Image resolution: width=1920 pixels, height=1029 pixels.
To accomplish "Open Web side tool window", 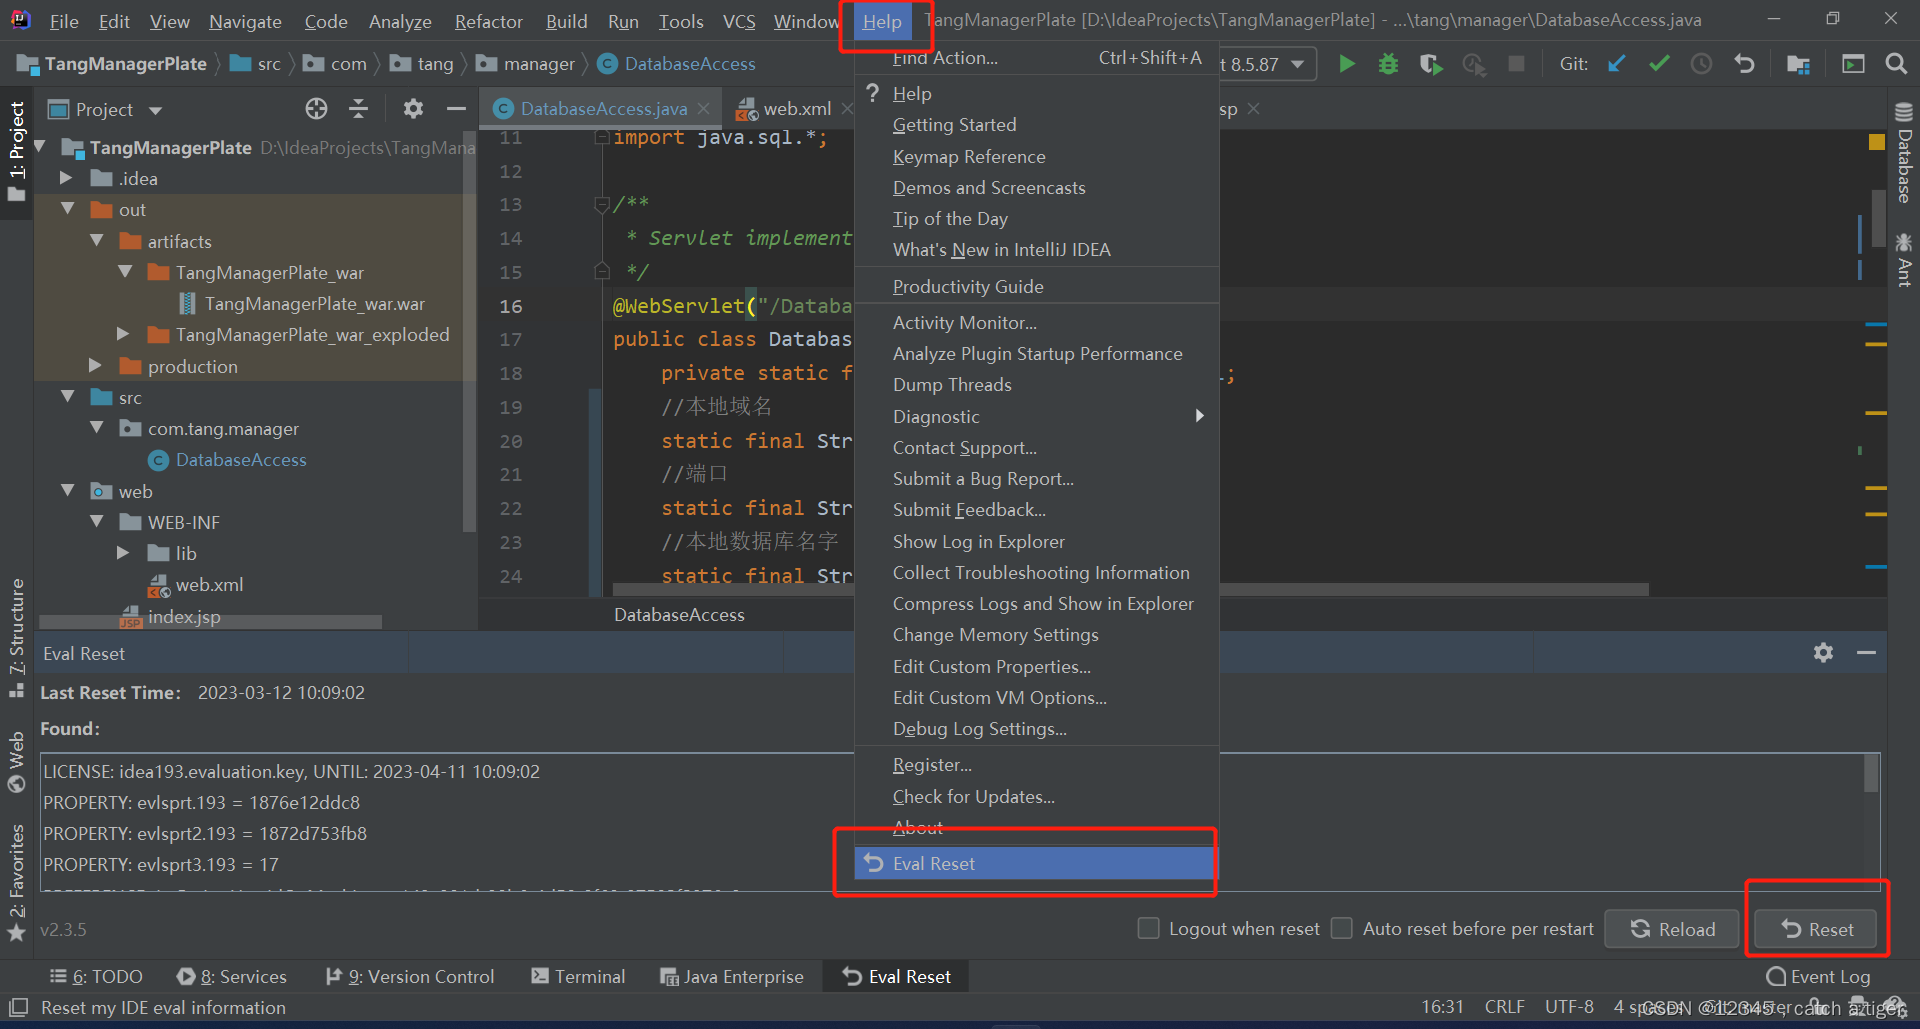I will coord(16,762).
